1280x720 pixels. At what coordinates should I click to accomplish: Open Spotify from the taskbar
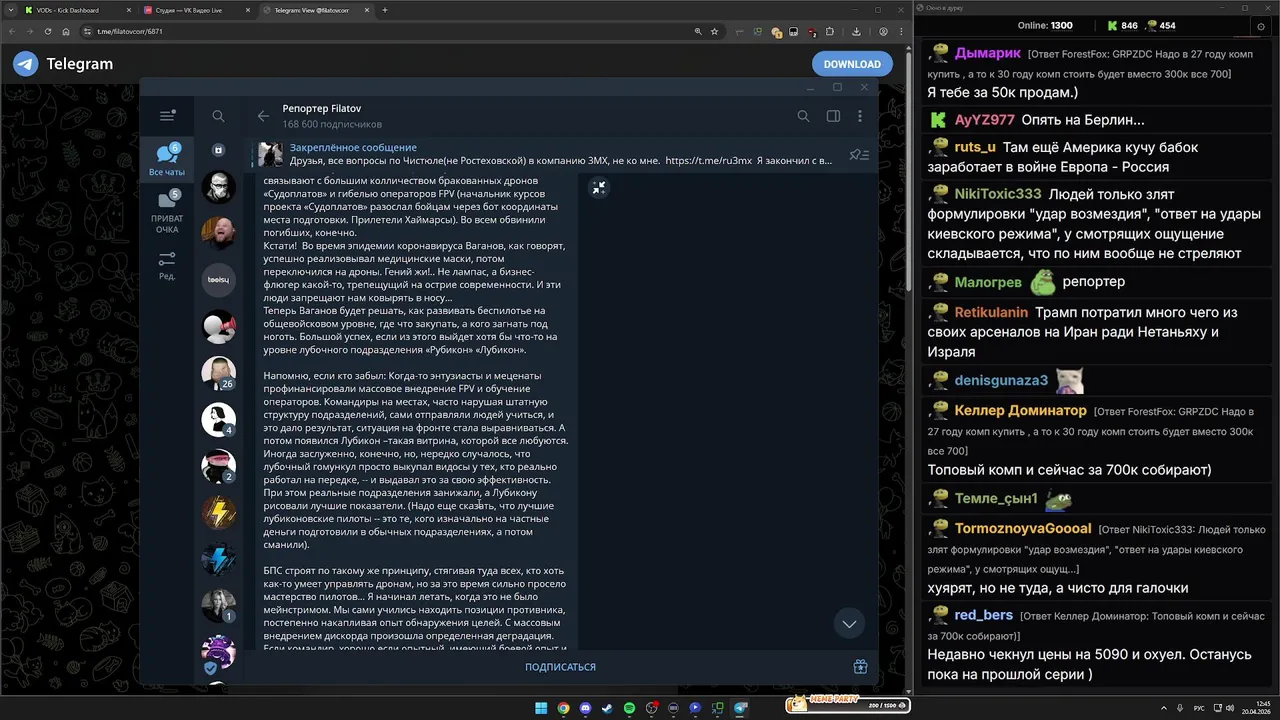[629, 708]
